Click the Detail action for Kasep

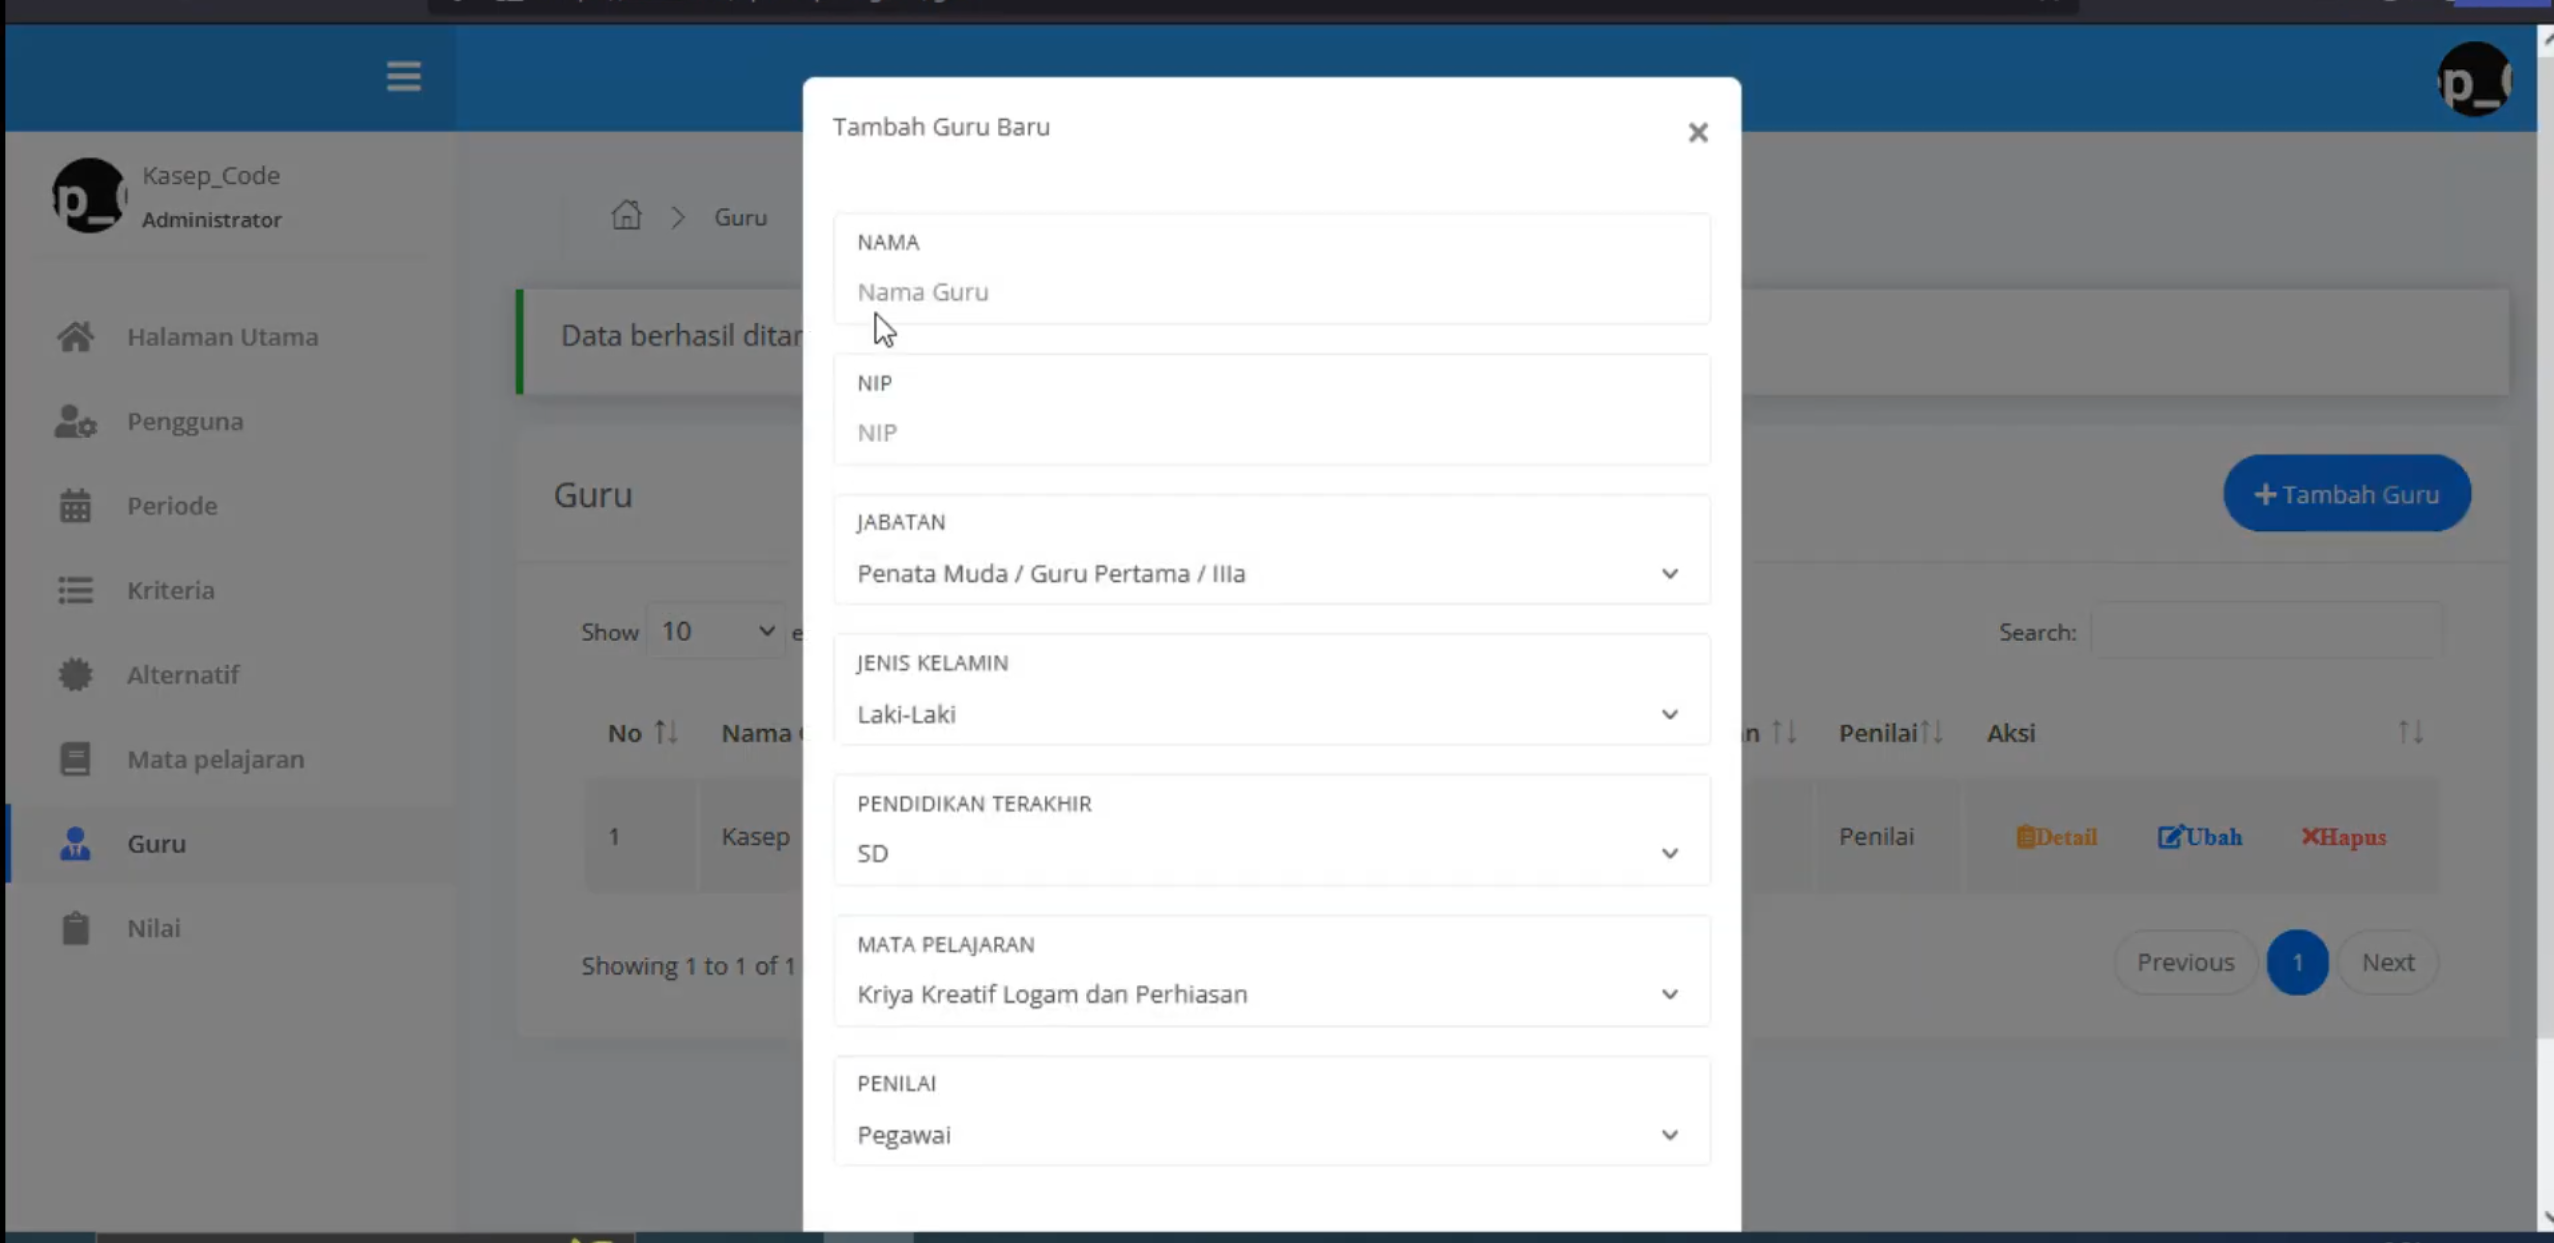pyautogui.click(x=2056, y=837)
